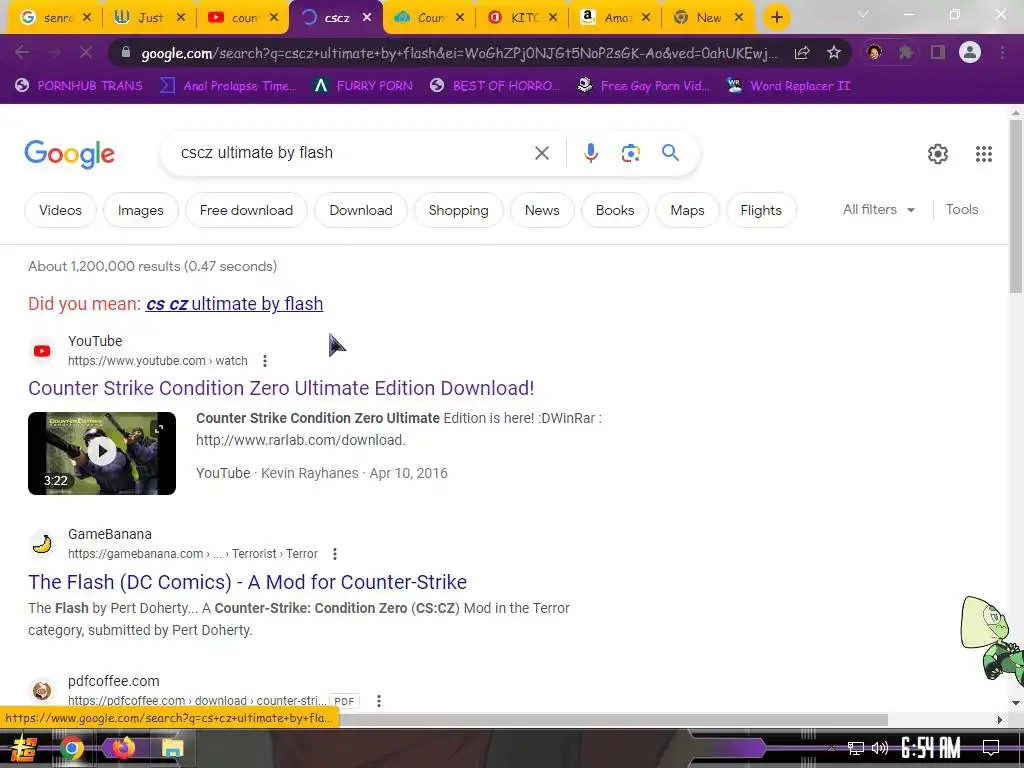Launch Chrome from the taskbar
1024x768 pixels.
[x=72, y=748]
